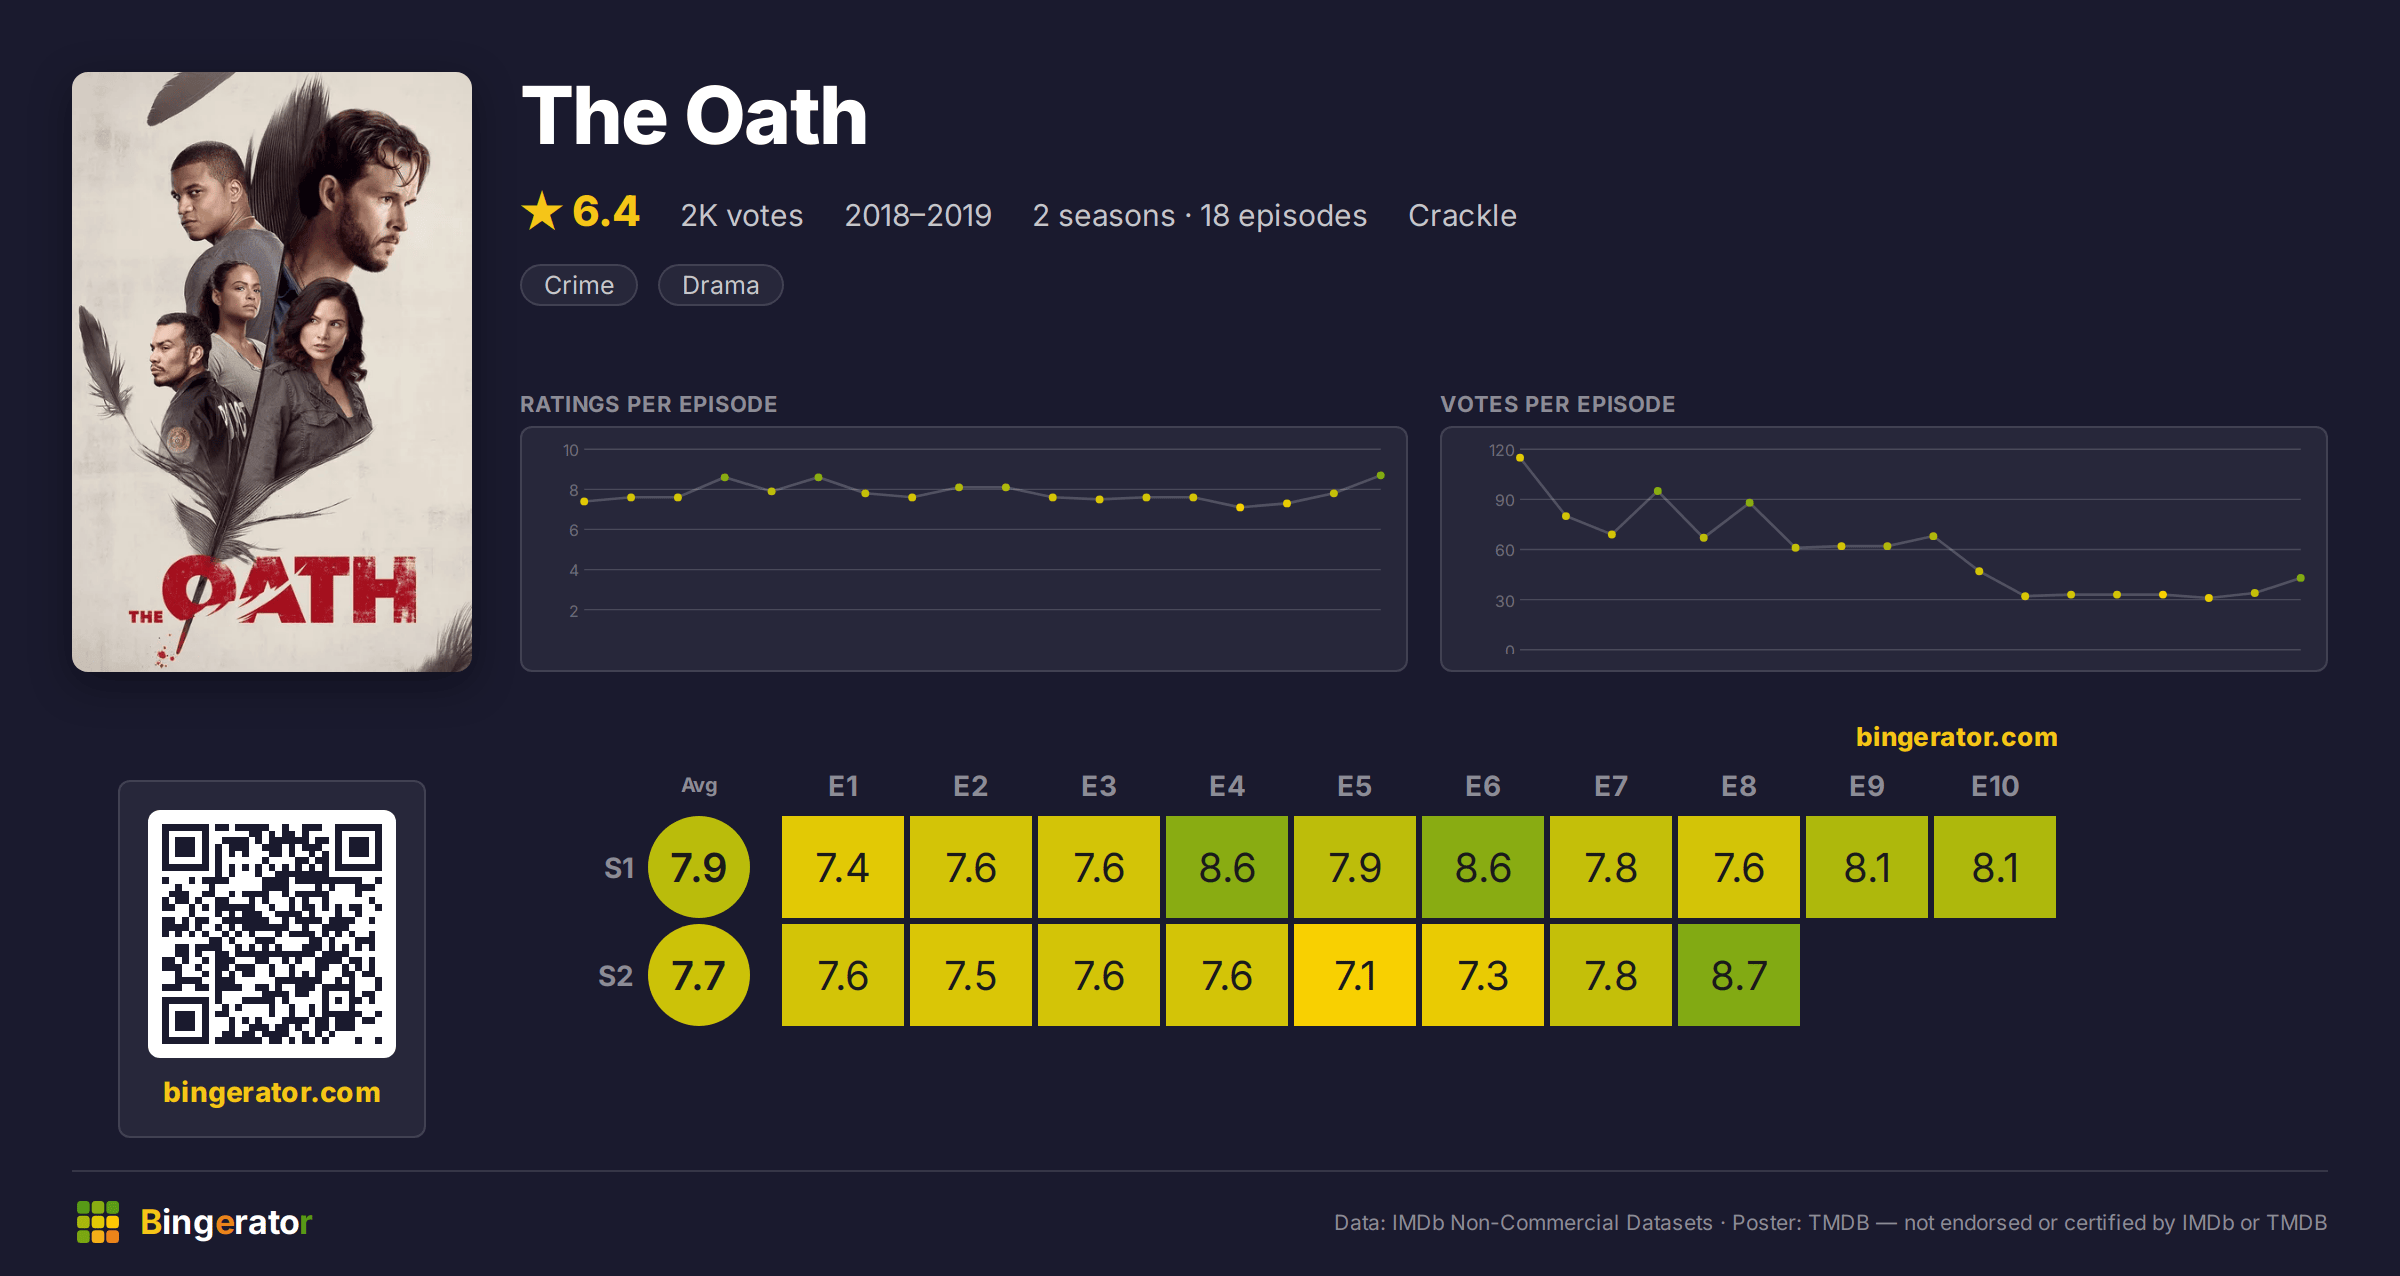The width and height of the screenshot is (2400, 1276).
Task: Click the S2 E5 rating tile 7.1
Action: point(1355,975)
